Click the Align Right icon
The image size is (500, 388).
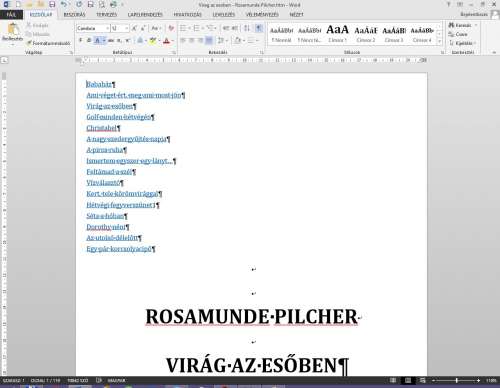[200, 41]
